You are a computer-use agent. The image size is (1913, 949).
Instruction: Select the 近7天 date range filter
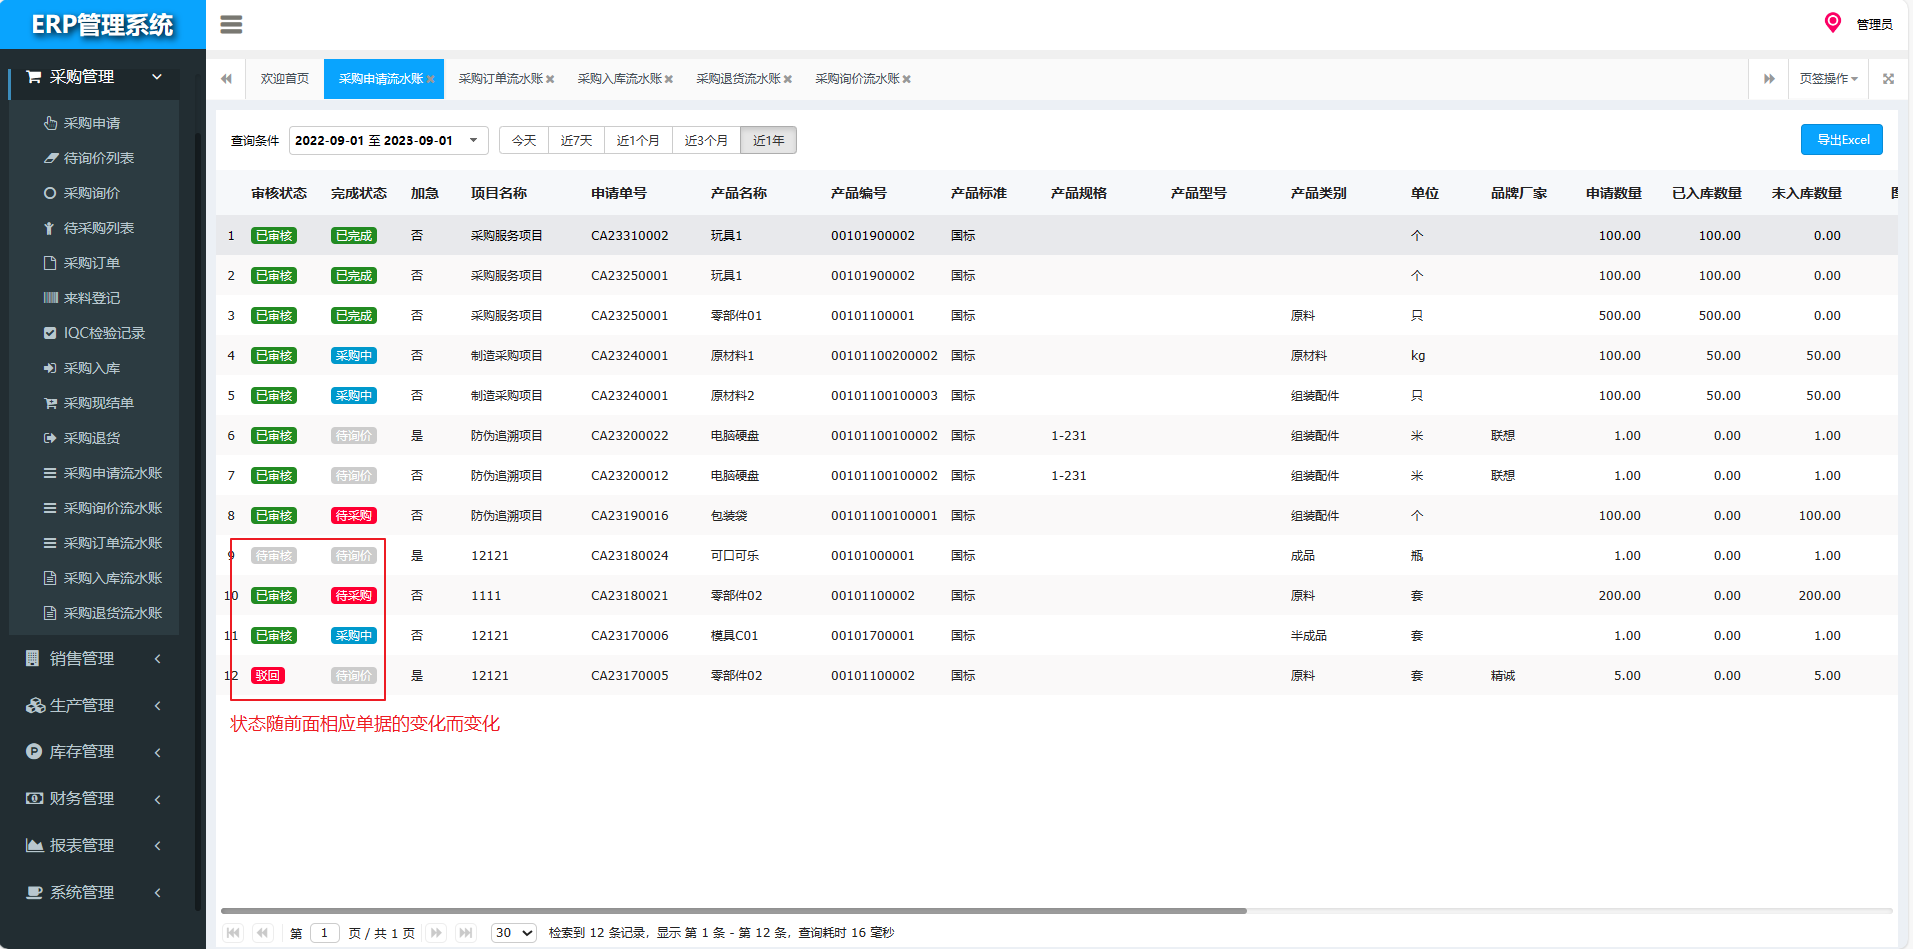point(576,141)
